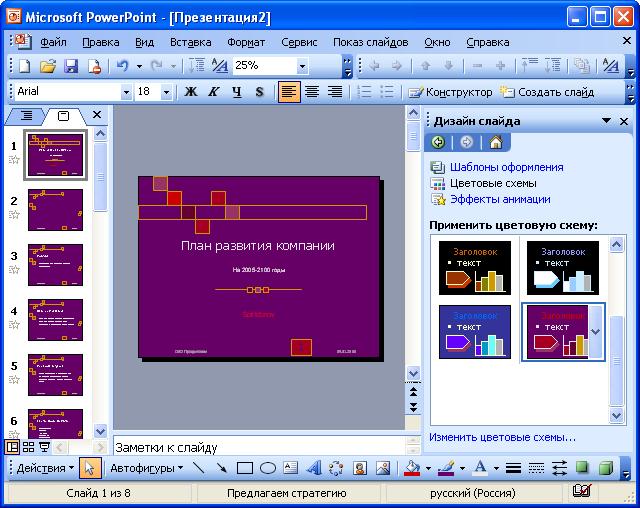
Task: Open the Правка menu
Action: [101, 42]
